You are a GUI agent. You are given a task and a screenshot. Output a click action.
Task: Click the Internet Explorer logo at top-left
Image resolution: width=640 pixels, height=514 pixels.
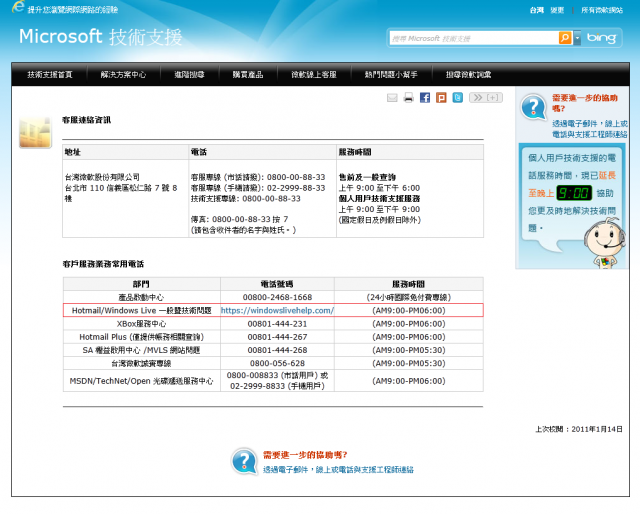[x=17, y=8]
